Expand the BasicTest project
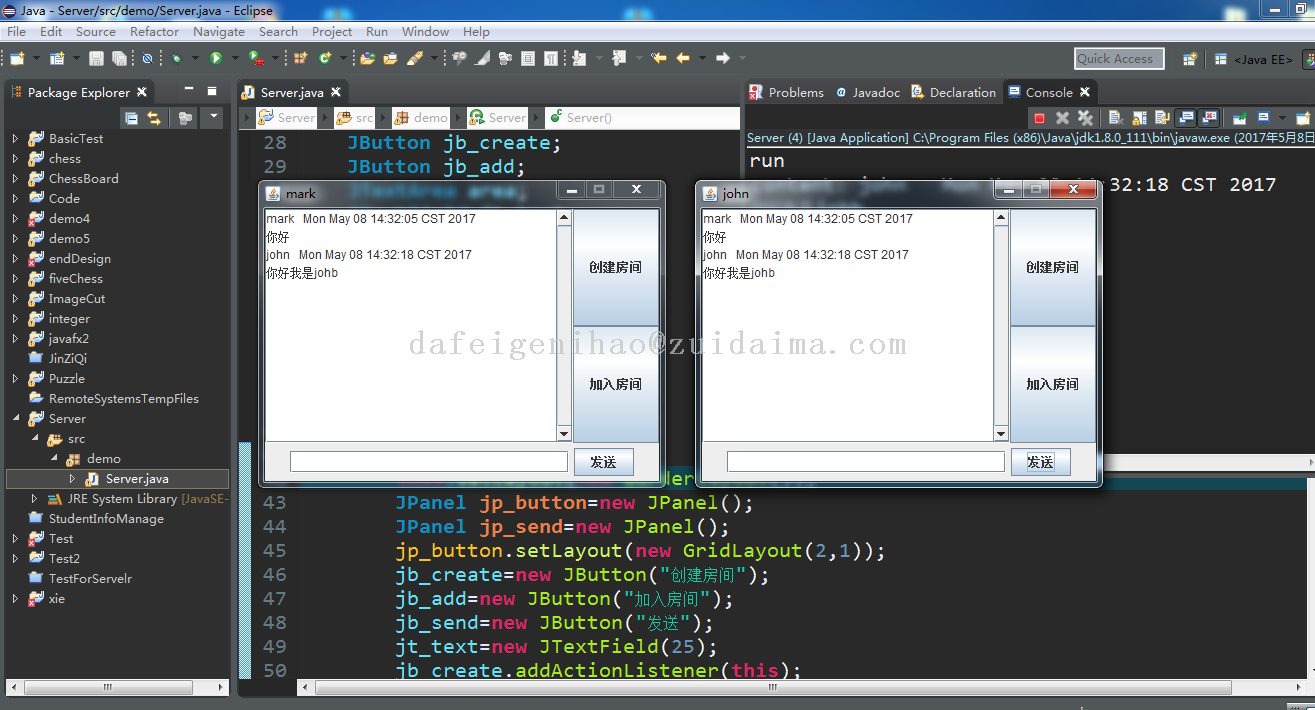Viewport: 1315px width, 710px height. [15, 138]
